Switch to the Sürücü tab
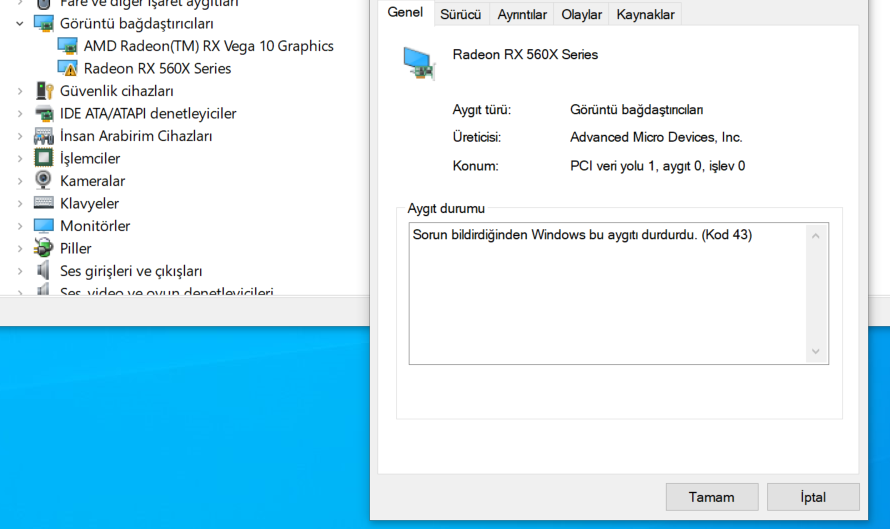 pyautogui.click(x=460, y=15)
